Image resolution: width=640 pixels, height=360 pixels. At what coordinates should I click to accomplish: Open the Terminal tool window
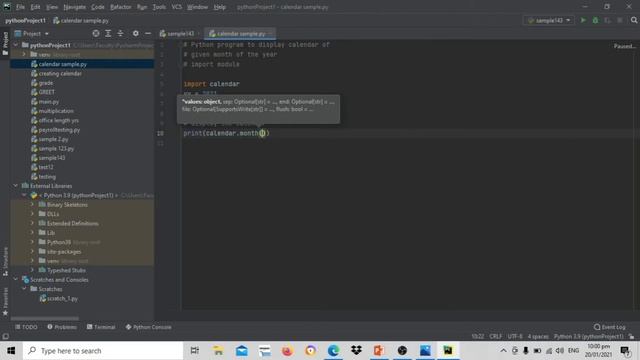(x=101, y=327)
